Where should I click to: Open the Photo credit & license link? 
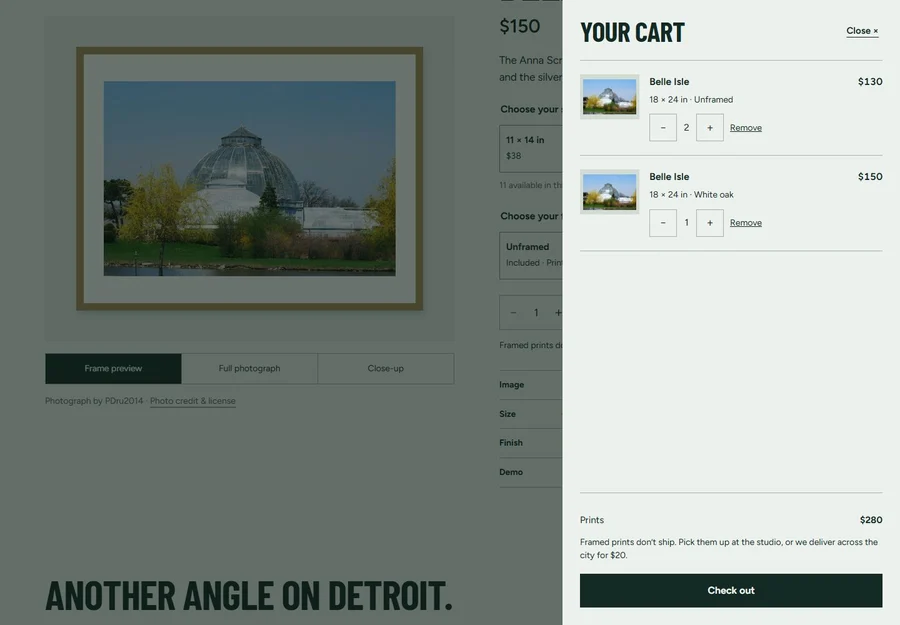[x=193, y=401]
